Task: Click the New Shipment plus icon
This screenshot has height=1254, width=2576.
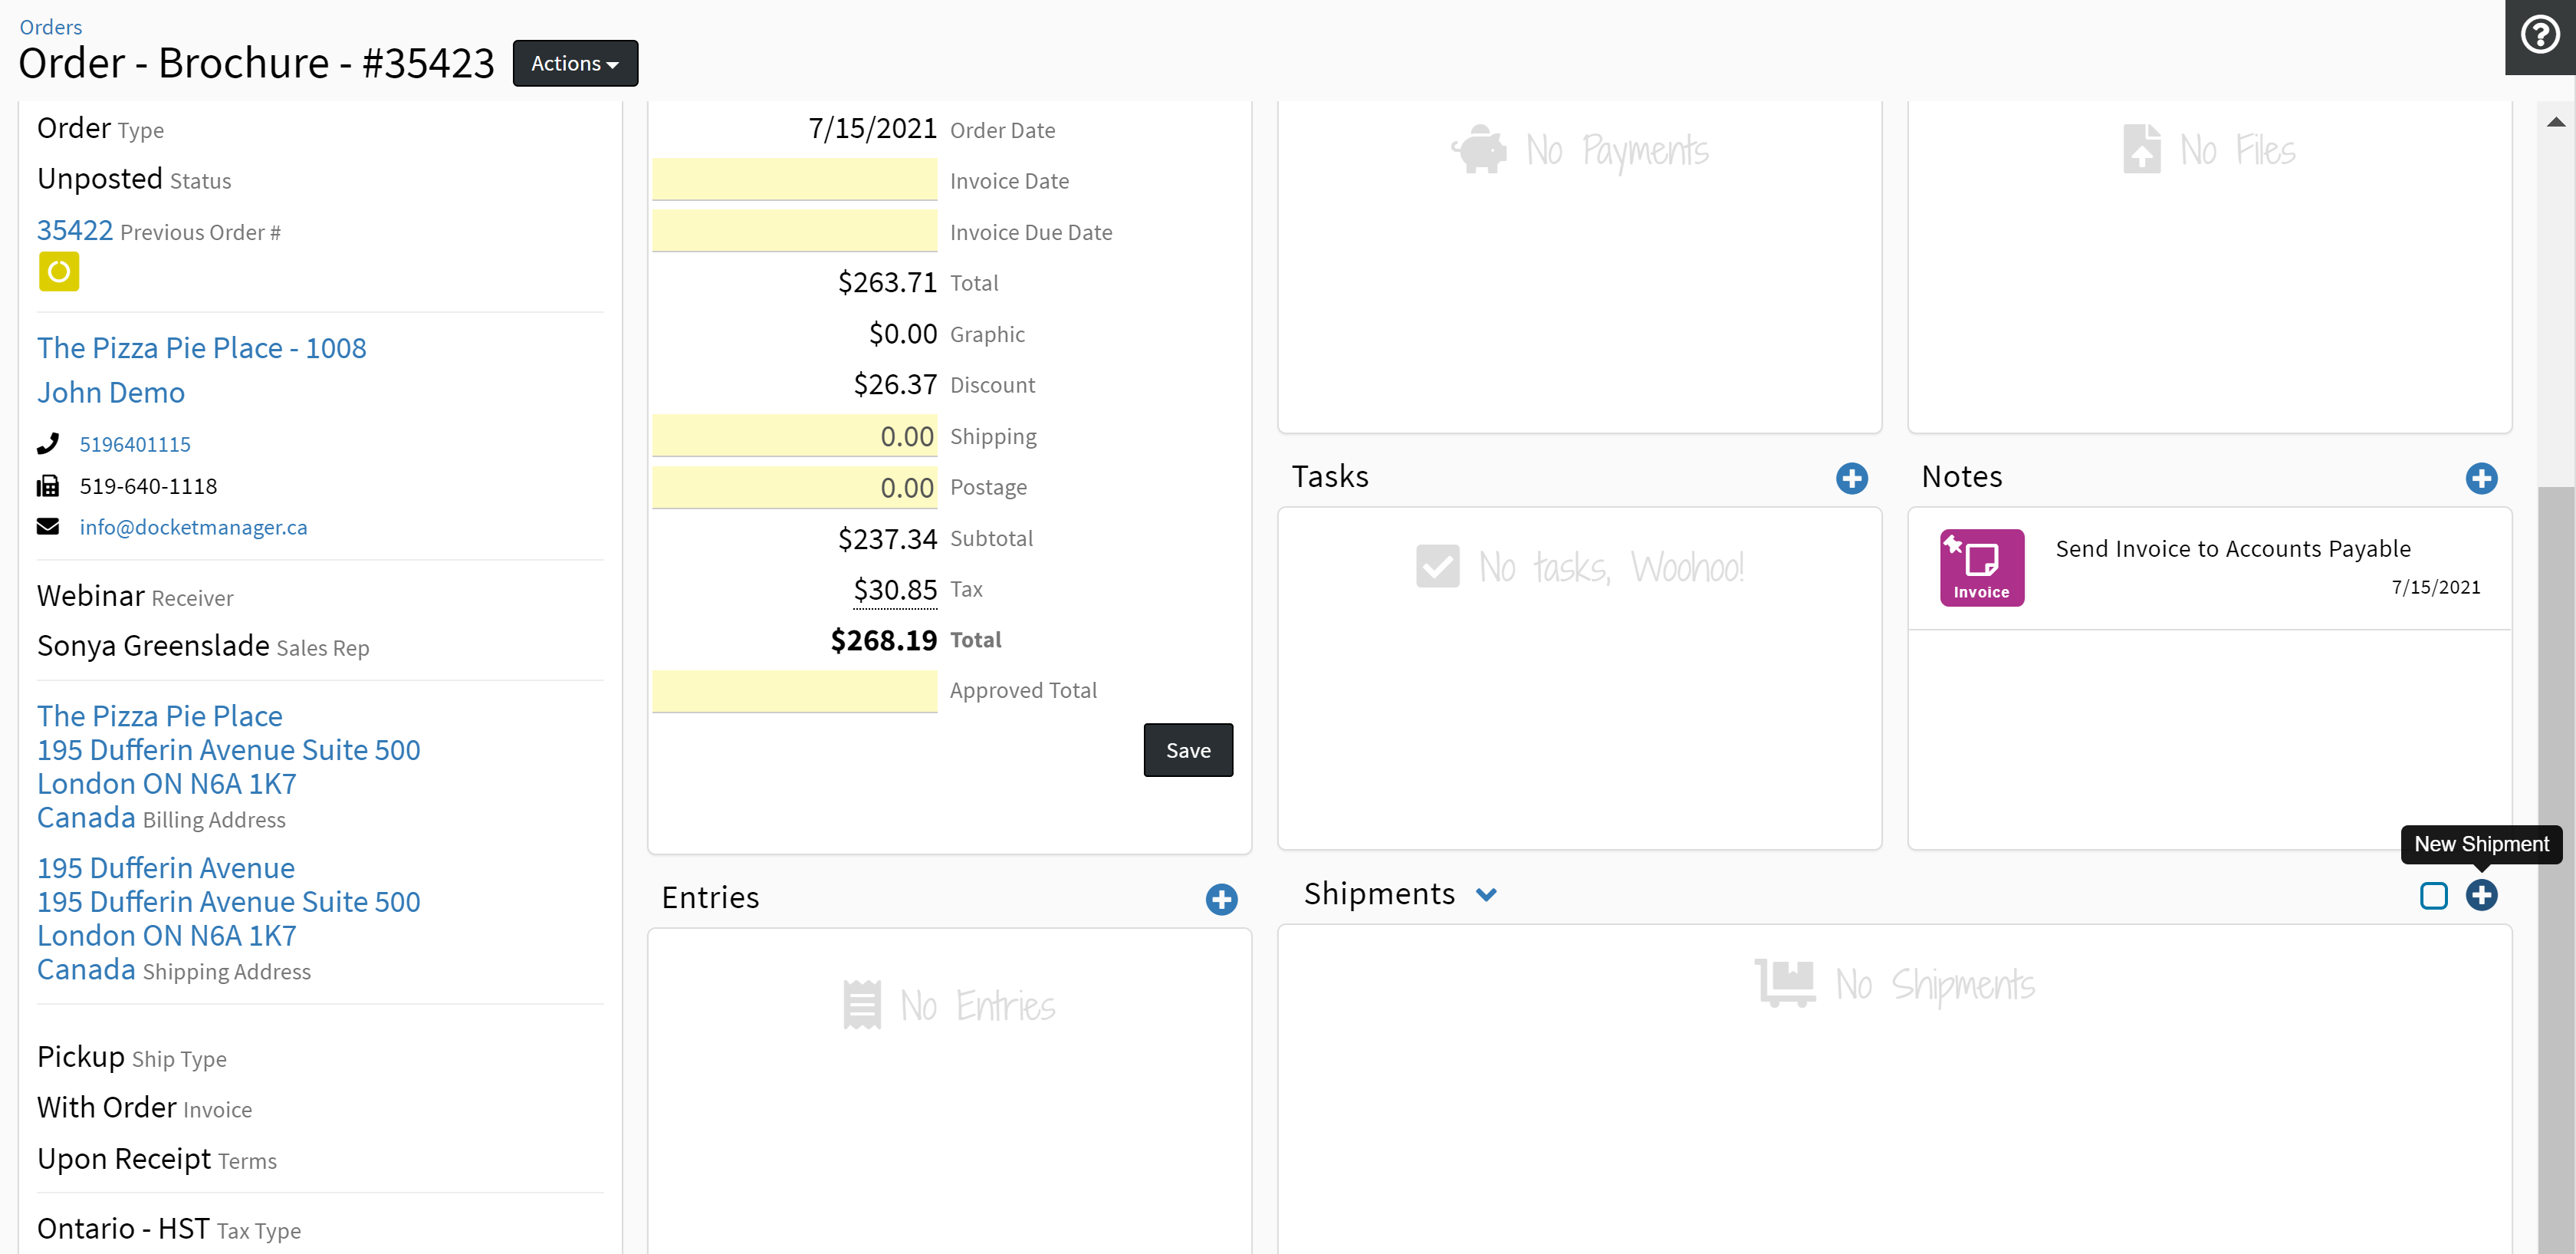Action: pos(2480,895)
